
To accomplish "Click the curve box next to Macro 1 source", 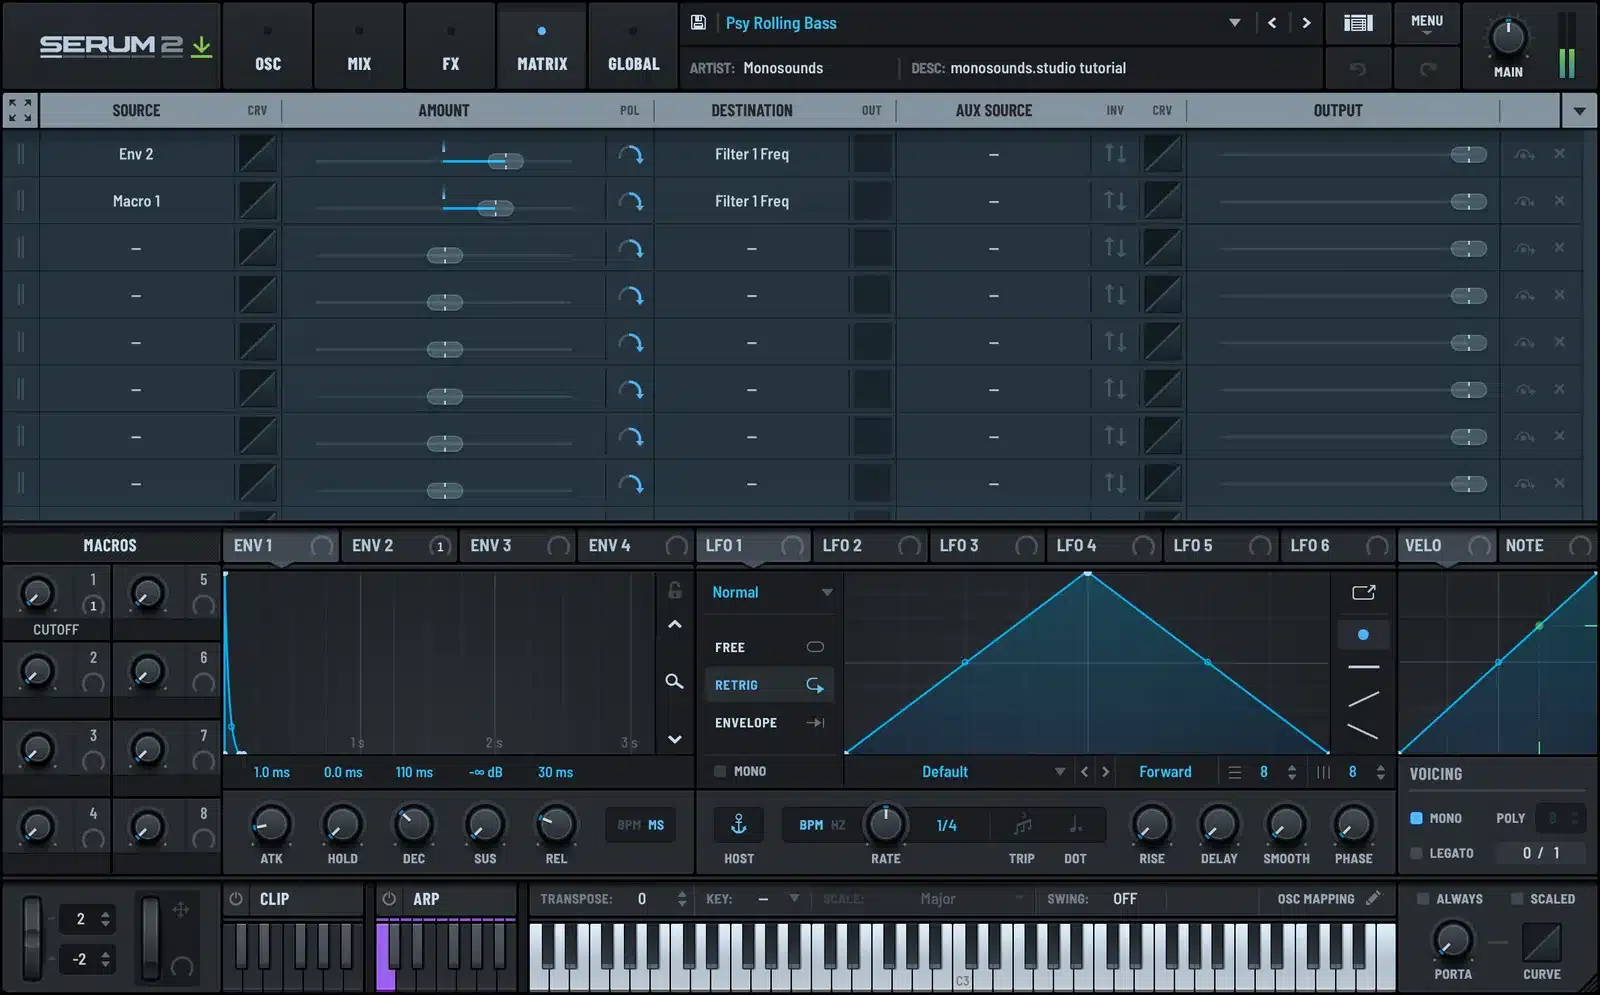I will point(257,201).
